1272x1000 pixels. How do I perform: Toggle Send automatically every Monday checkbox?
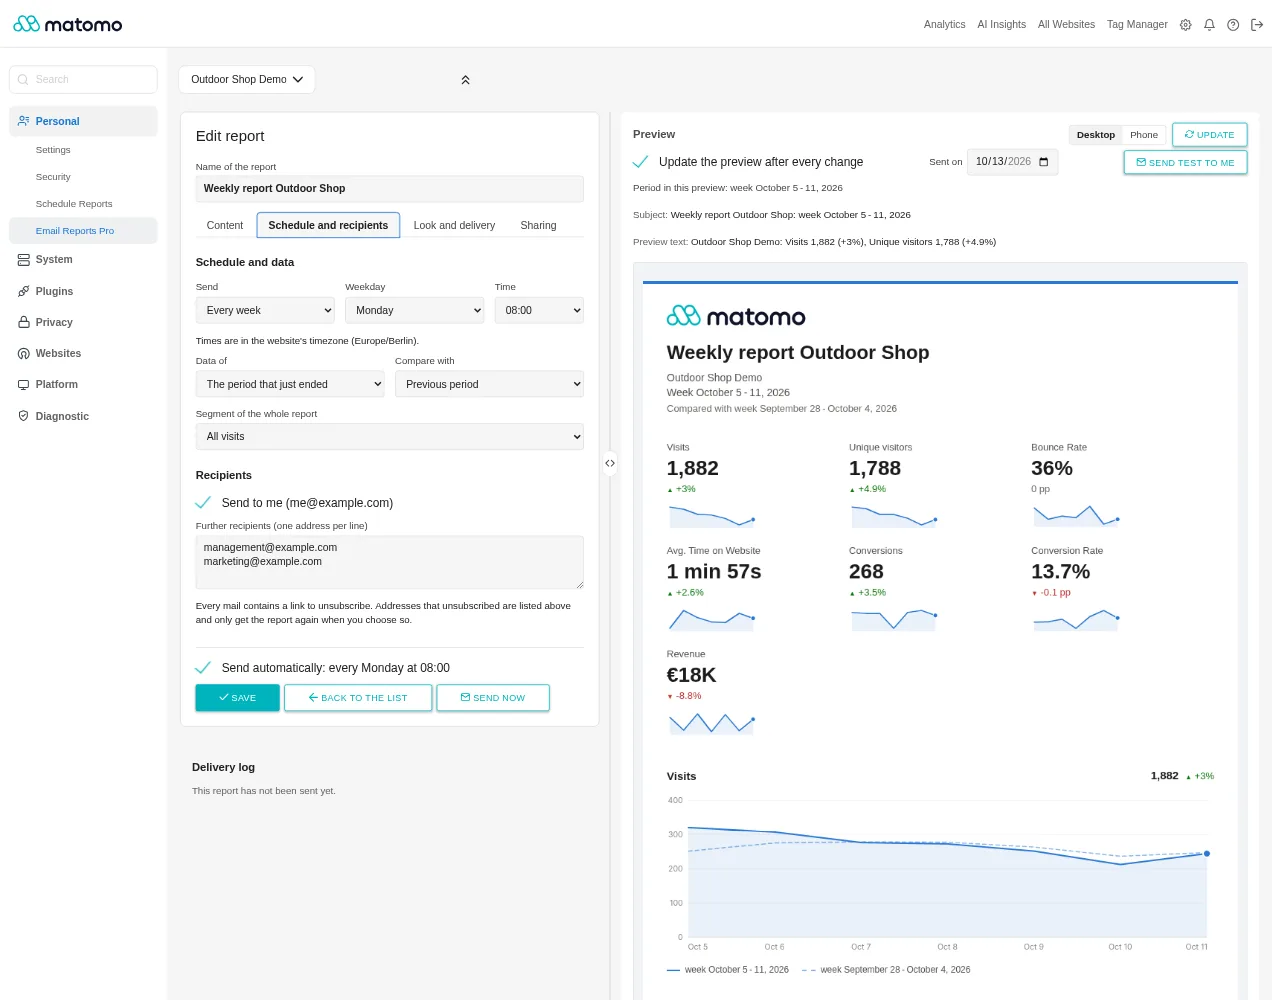203,668
